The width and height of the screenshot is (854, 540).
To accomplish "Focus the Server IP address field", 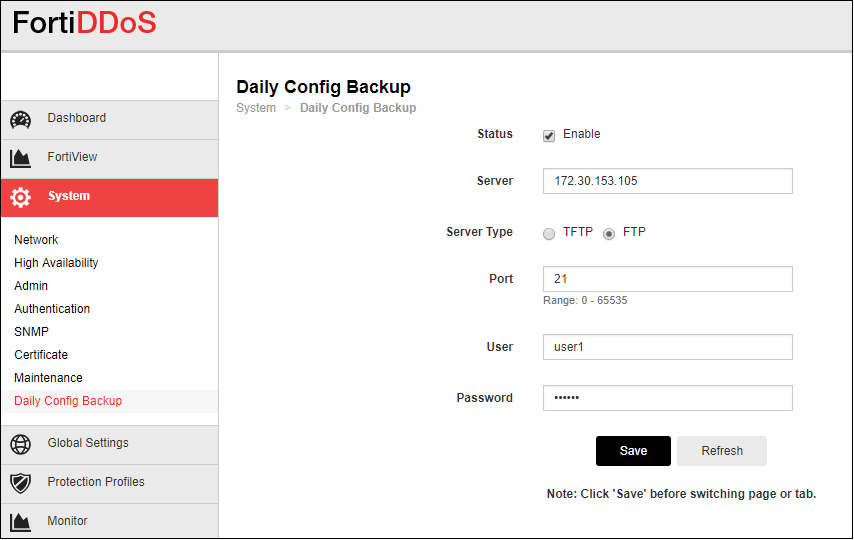I will coord(668,181).
